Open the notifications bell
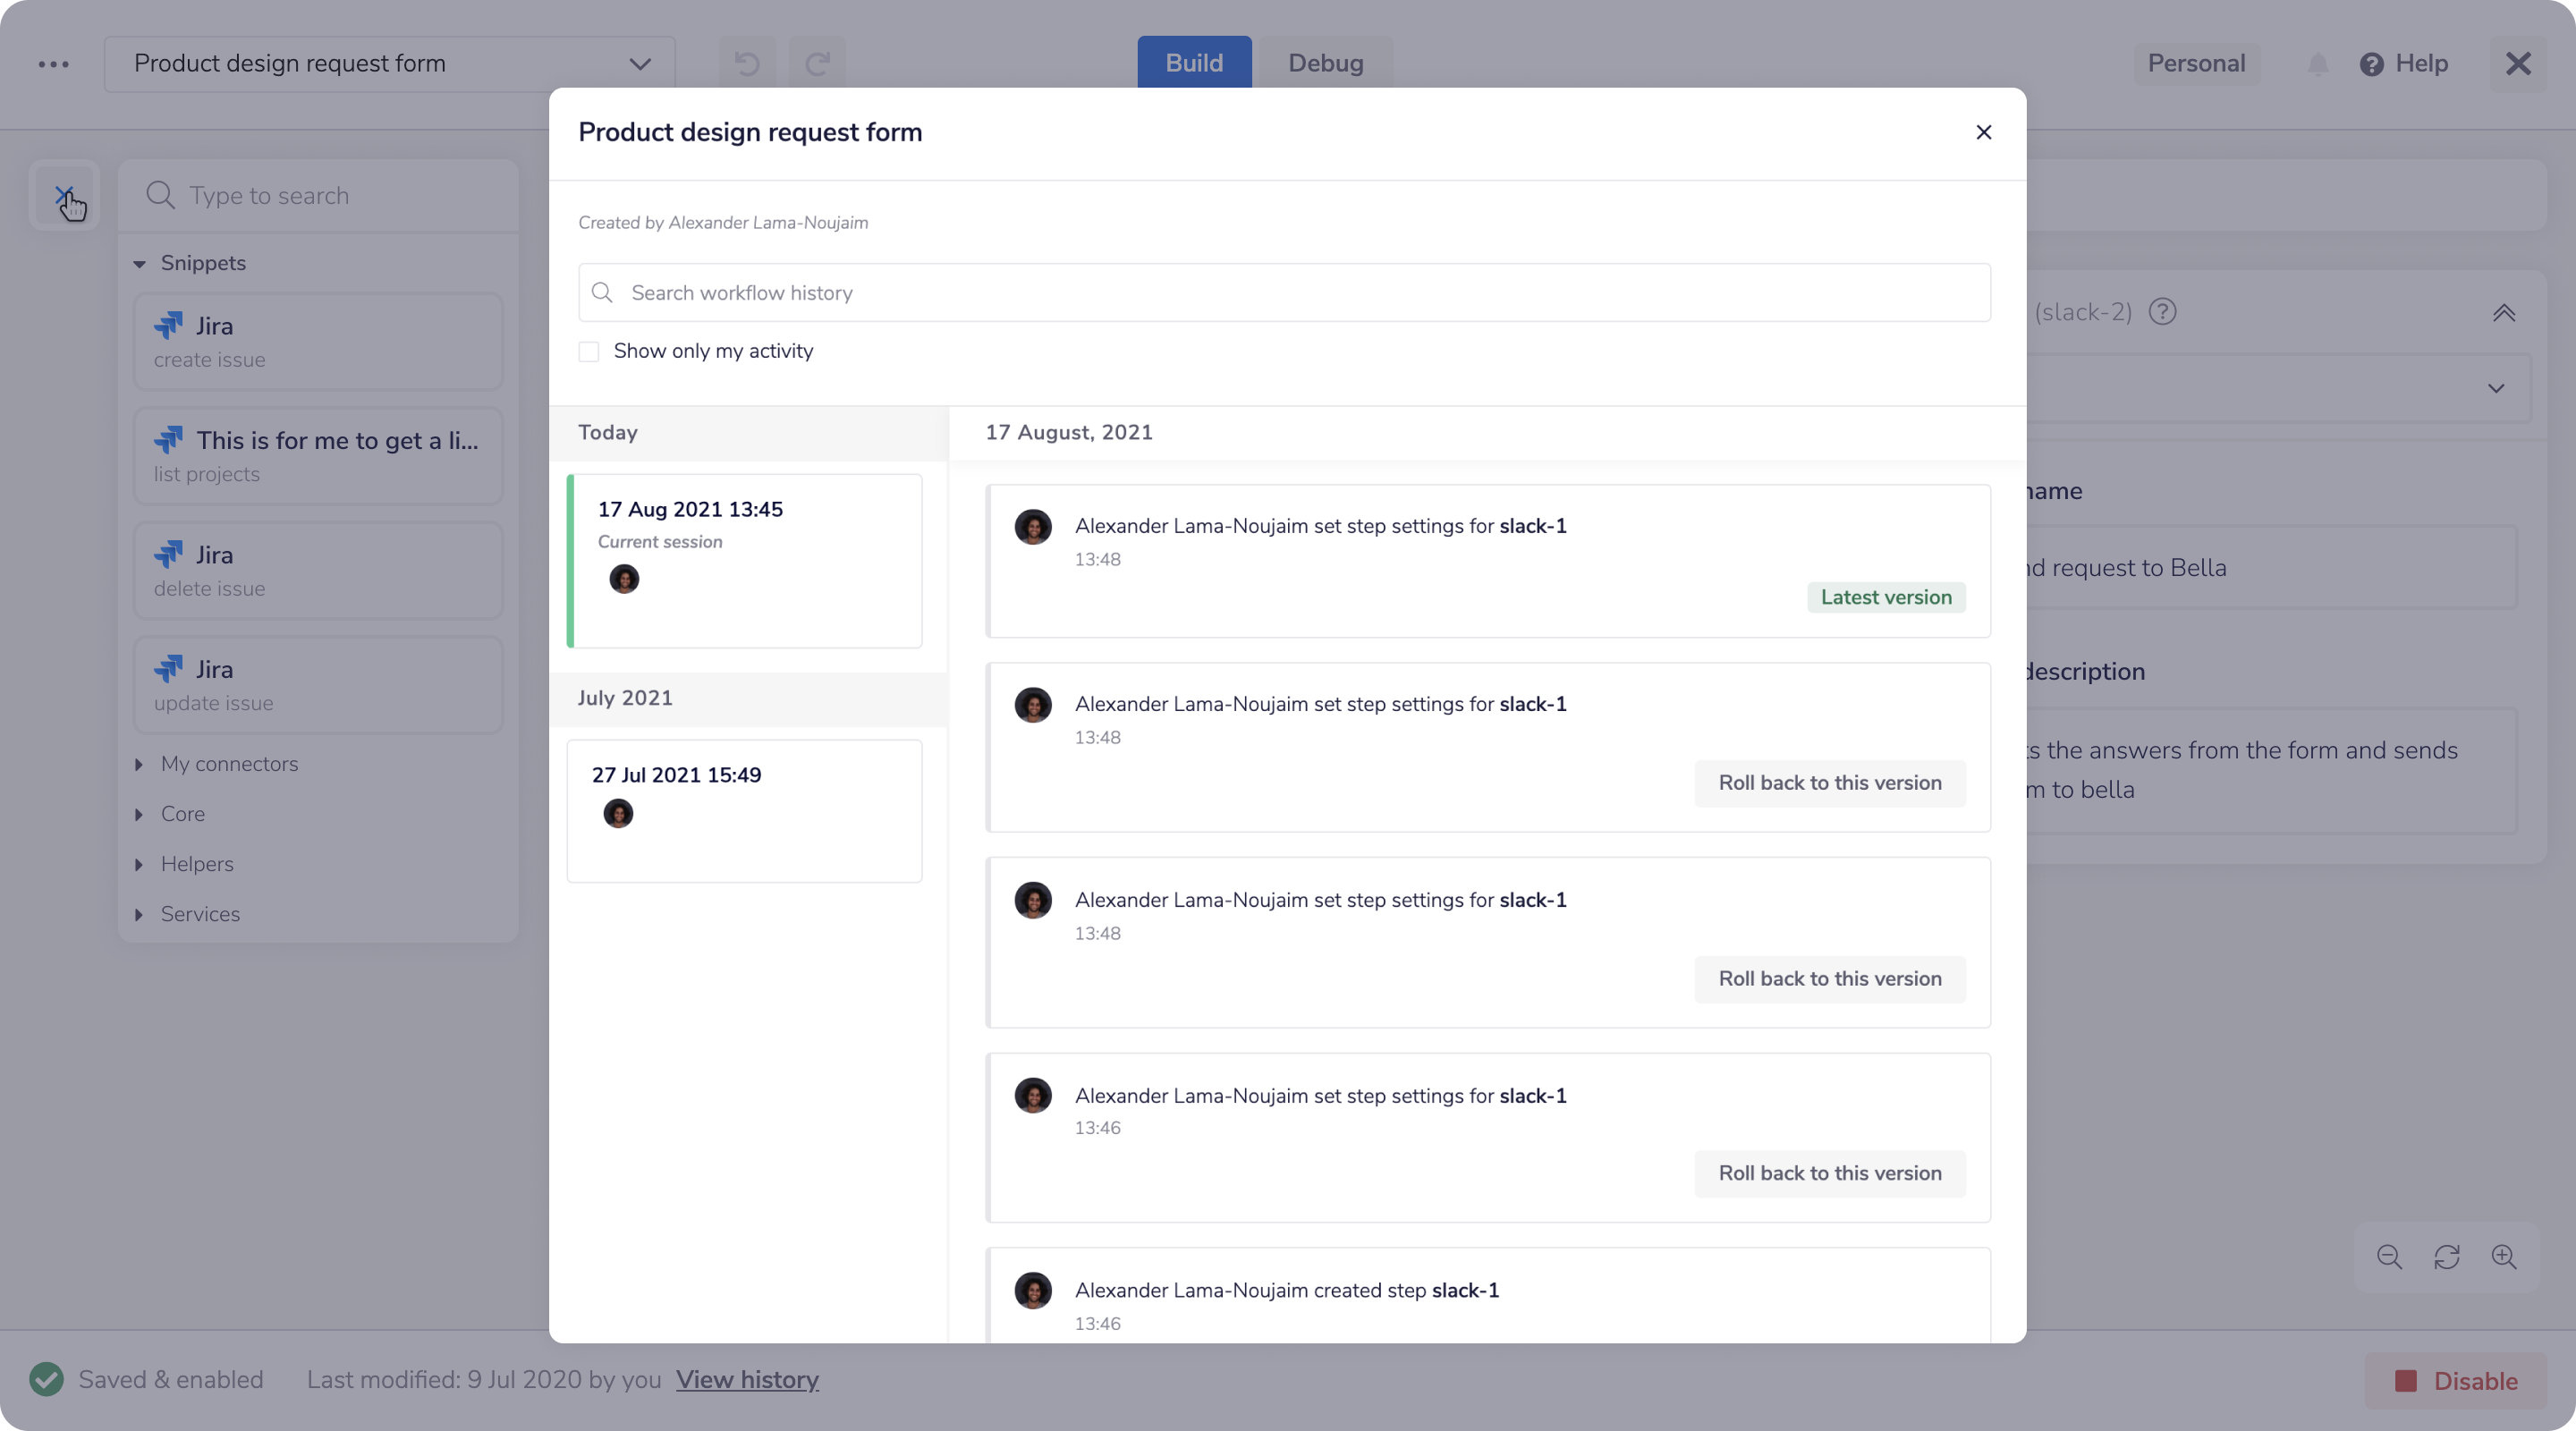Viewport: 2576px width, 1431px height. pyautogui.click(x=2318, y=64)
